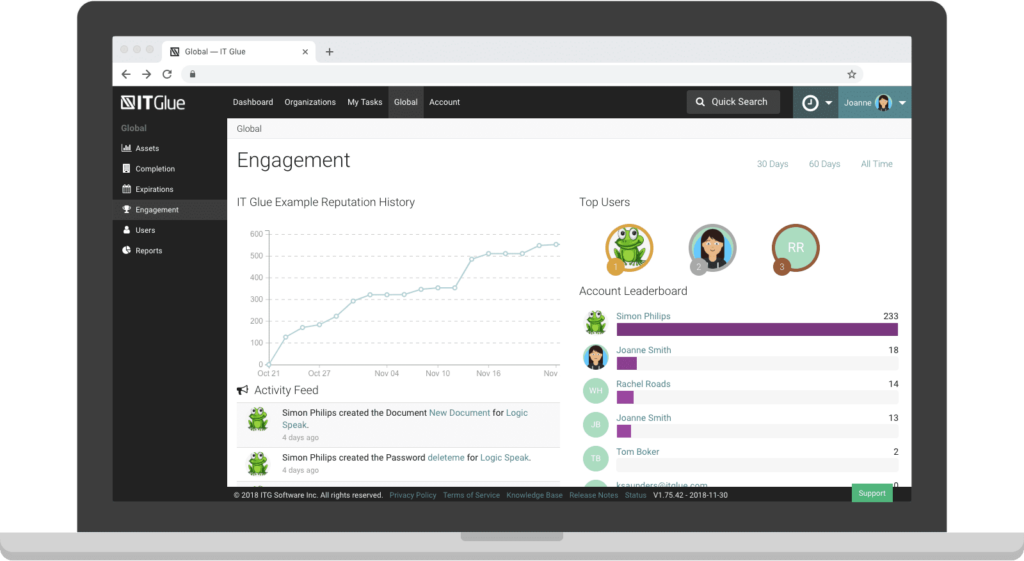Open Expirations in the sidebar
The image size is (1024, 561).
pos(154,189)
